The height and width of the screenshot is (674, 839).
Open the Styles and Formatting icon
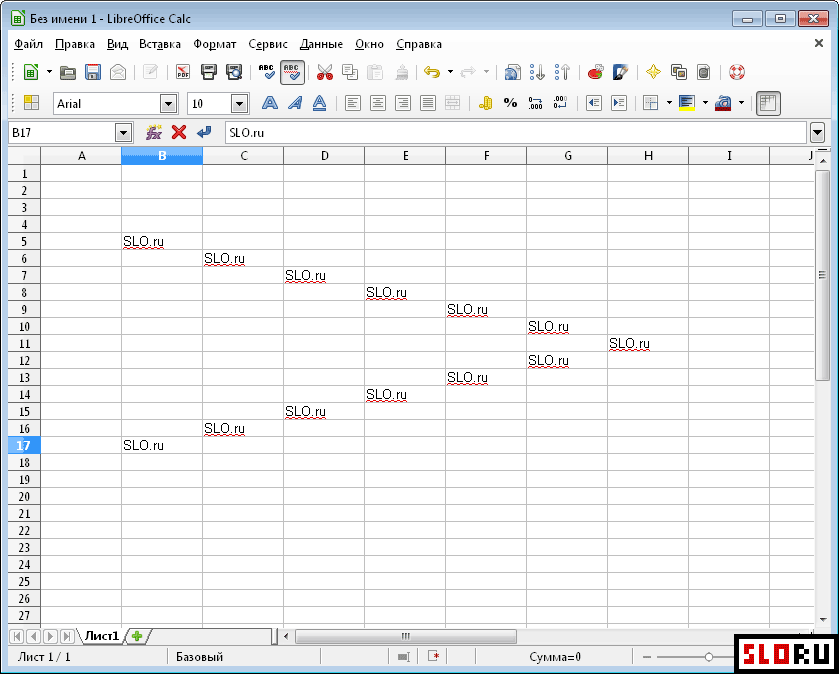point(32,103)
